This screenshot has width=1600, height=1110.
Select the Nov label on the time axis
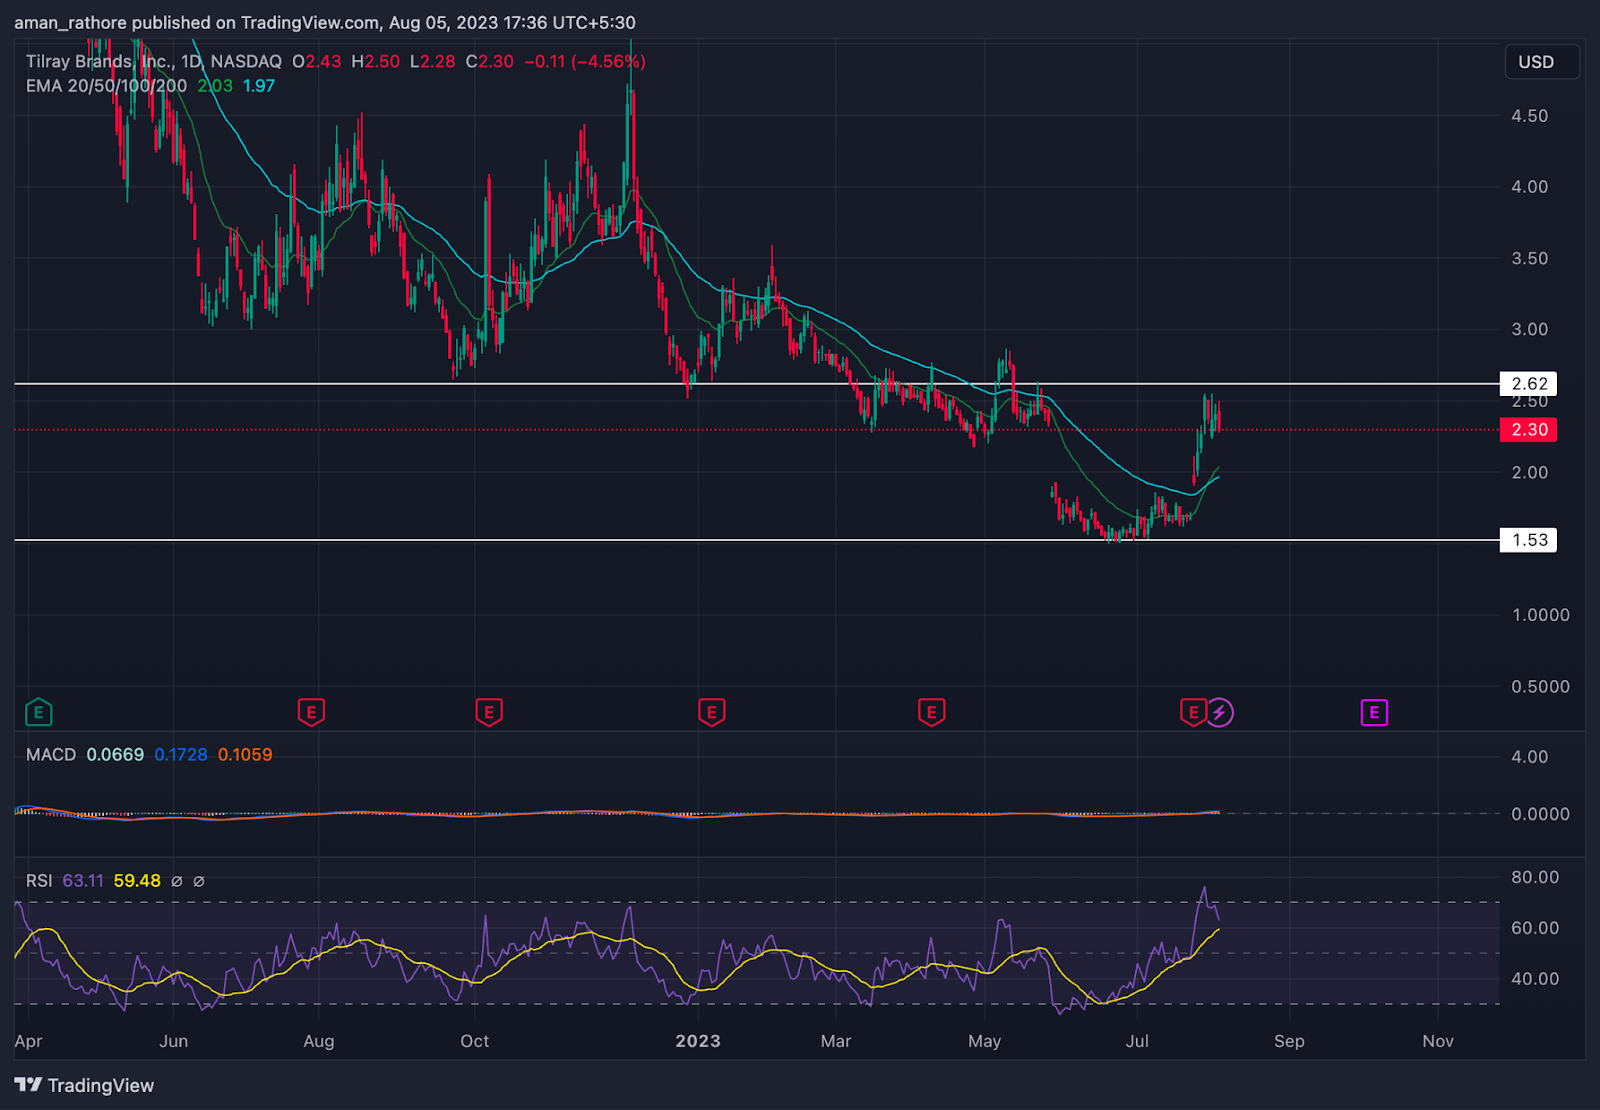coord(1438,1041)
